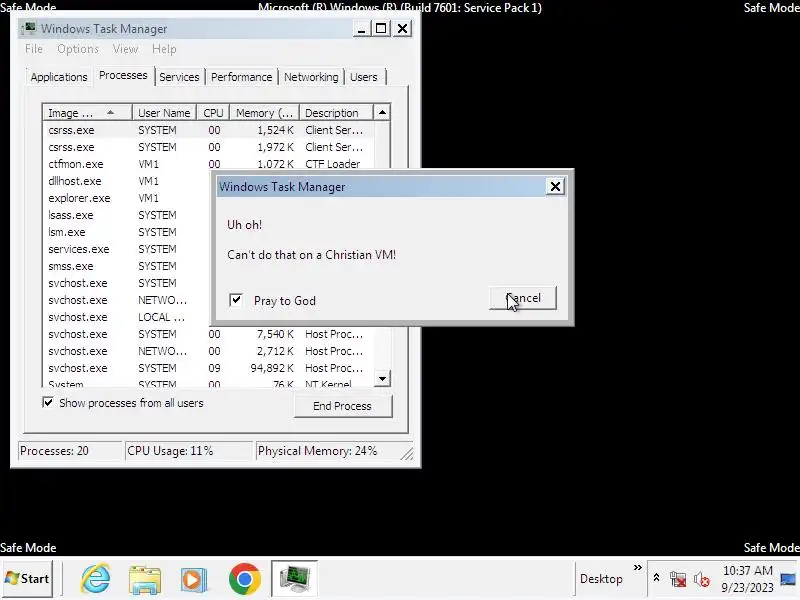Show hidden tray icons arrow
The image size is (800, 600).
tap(657, 578)
